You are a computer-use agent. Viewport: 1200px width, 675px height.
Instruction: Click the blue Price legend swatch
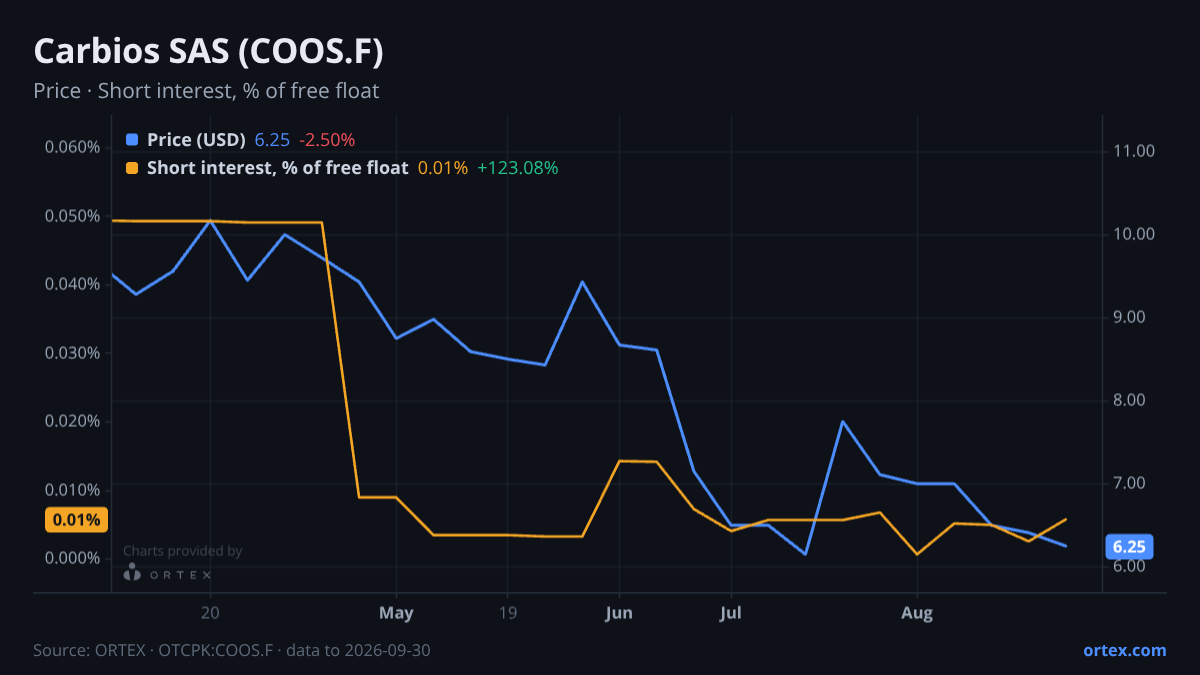pos(132,140)
